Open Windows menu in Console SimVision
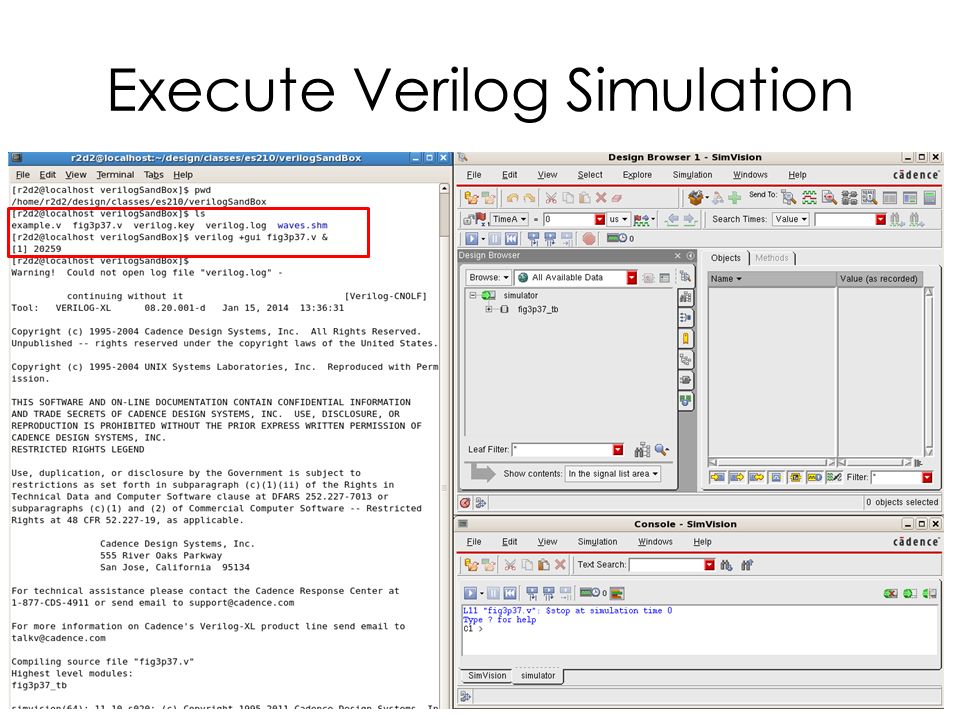The image size is (960, 720). (x=655, y=542)
